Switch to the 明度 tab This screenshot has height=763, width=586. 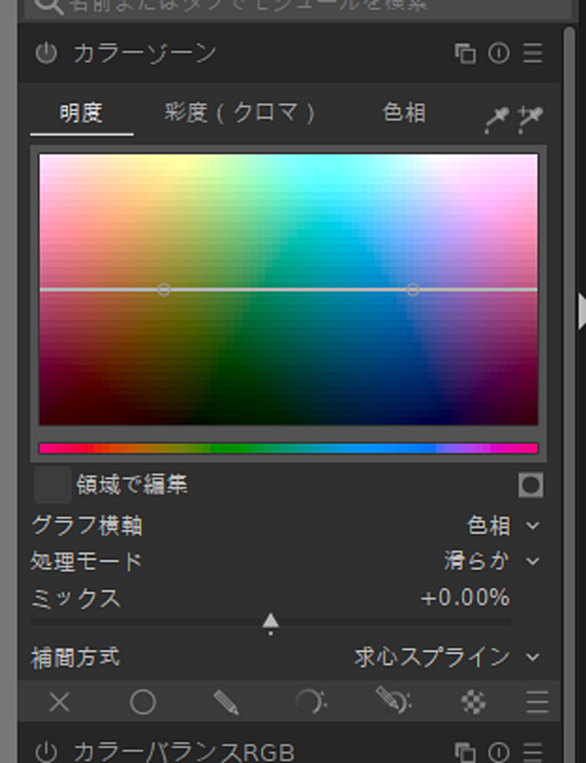click(x=81, y=113)
